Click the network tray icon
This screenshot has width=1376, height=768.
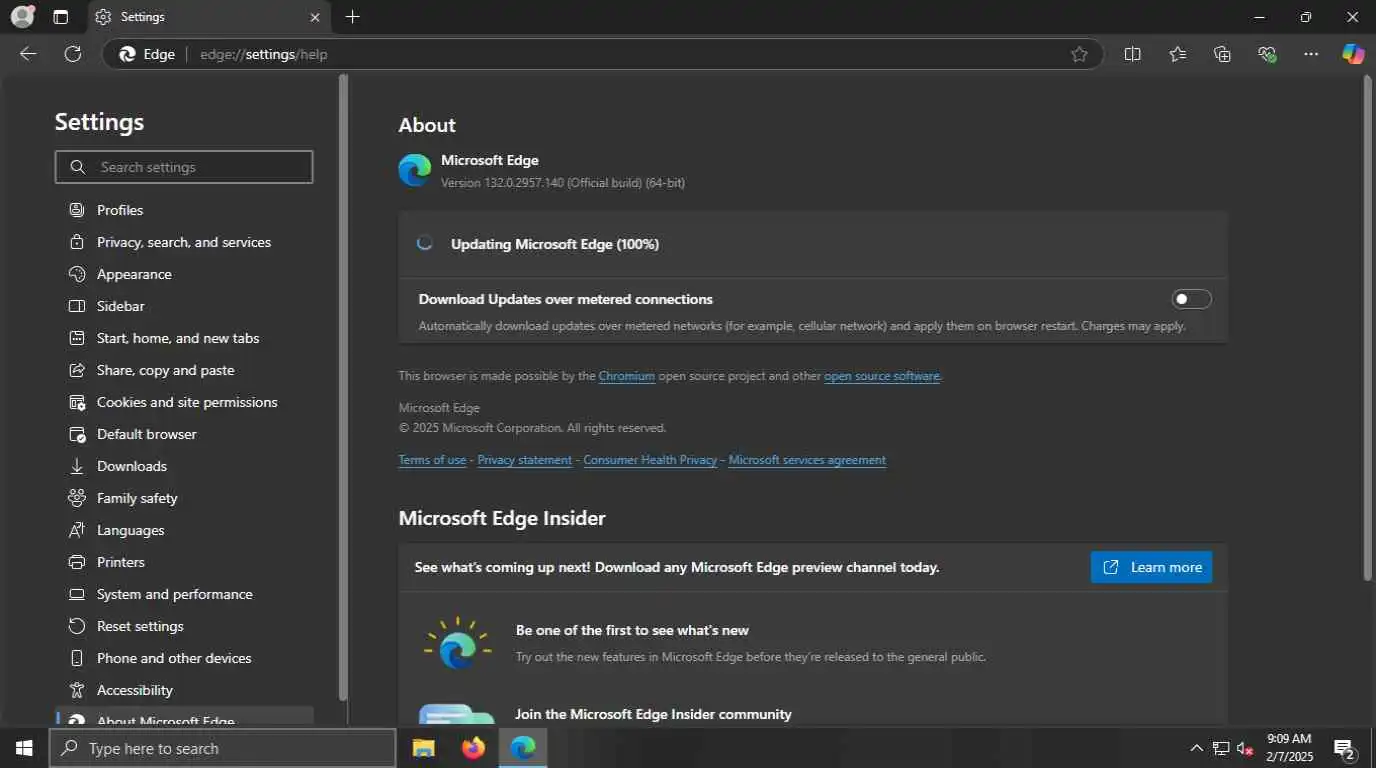click(x=1221, y=748)
